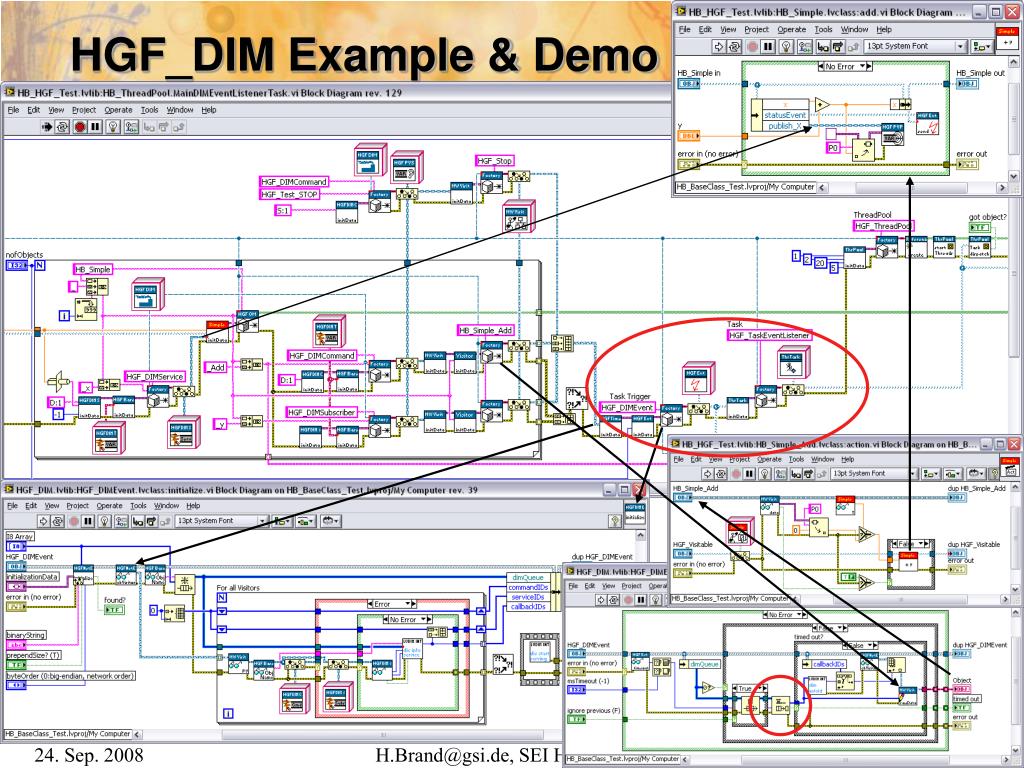
Task: Click Step Into in add.vi window
Action: (x=823, y=46)
